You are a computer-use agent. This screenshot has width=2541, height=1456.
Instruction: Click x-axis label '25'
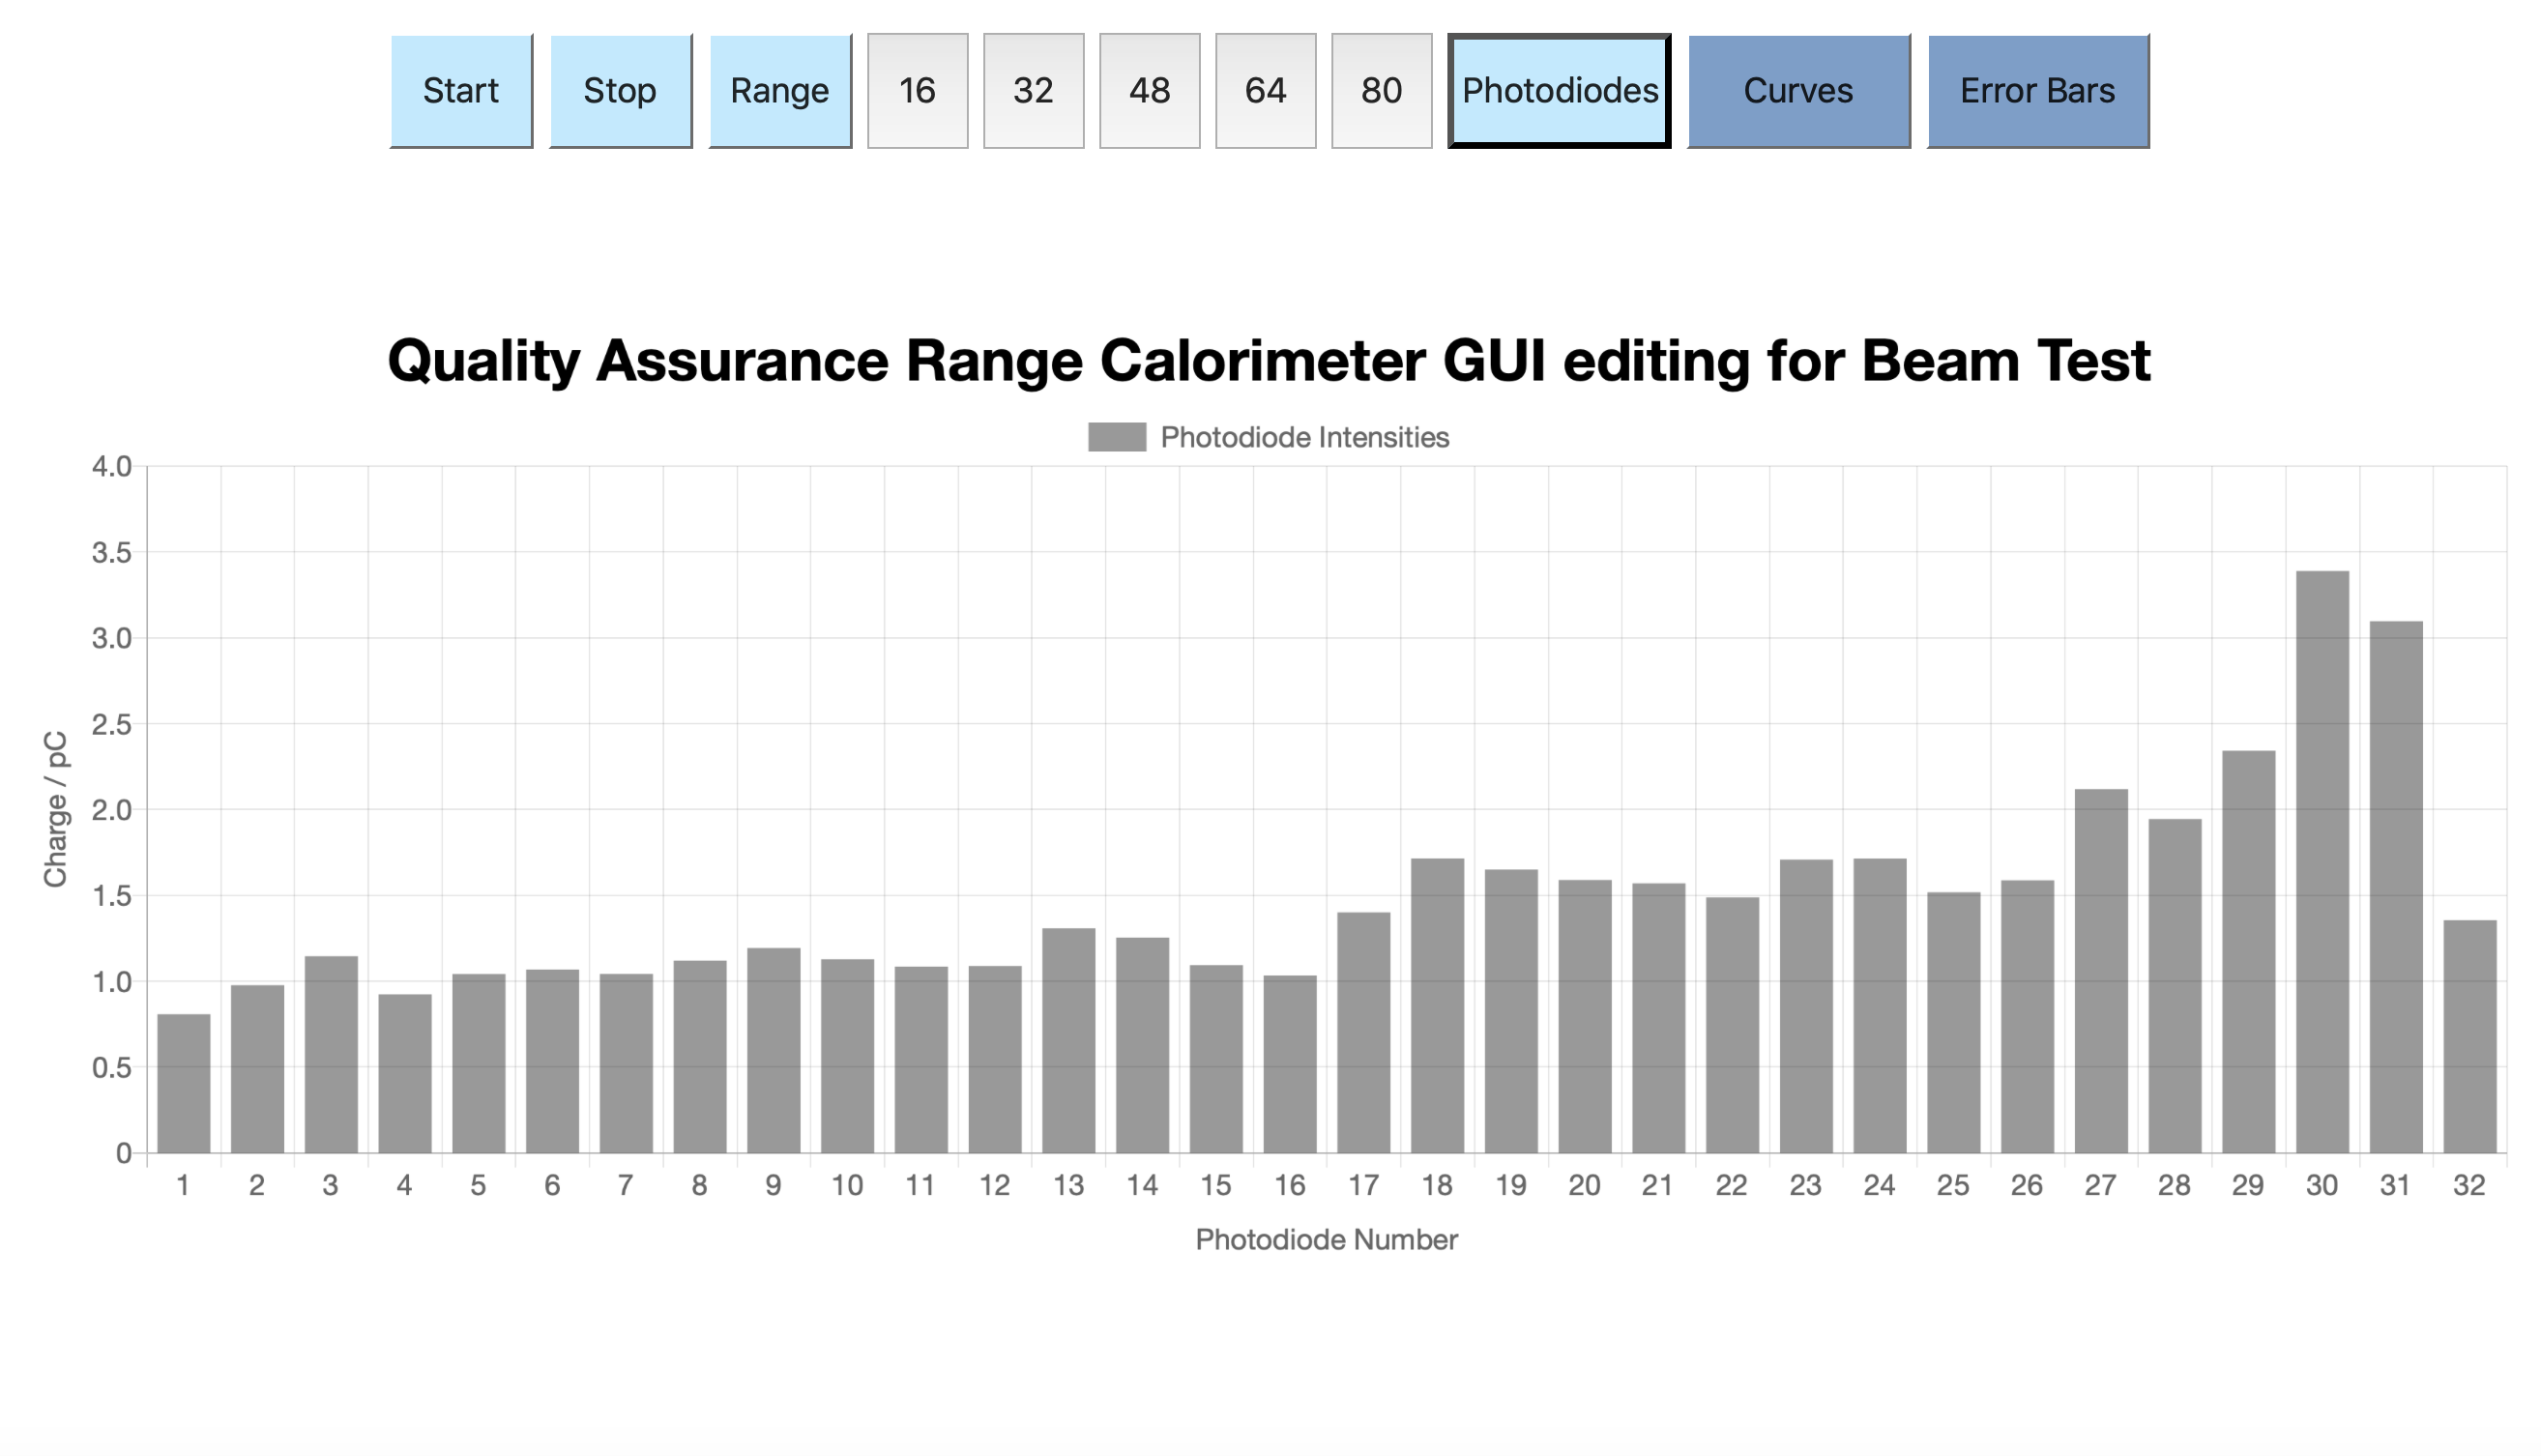(x=1953, y=1185)
